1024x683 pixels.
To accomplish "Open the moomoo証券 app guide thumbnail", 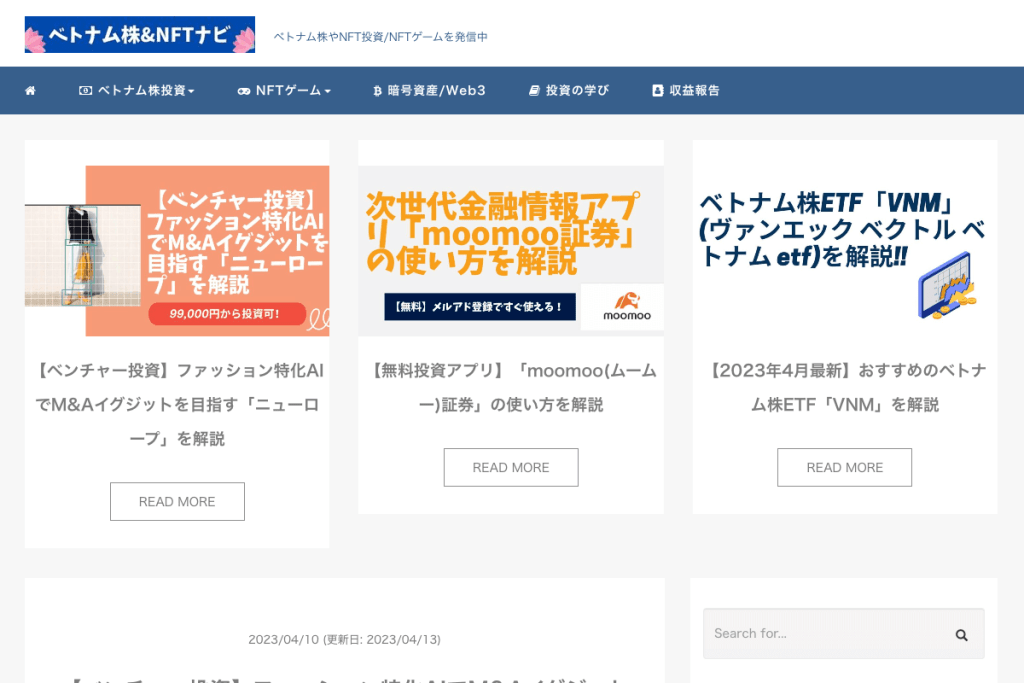I will [511, 251].
